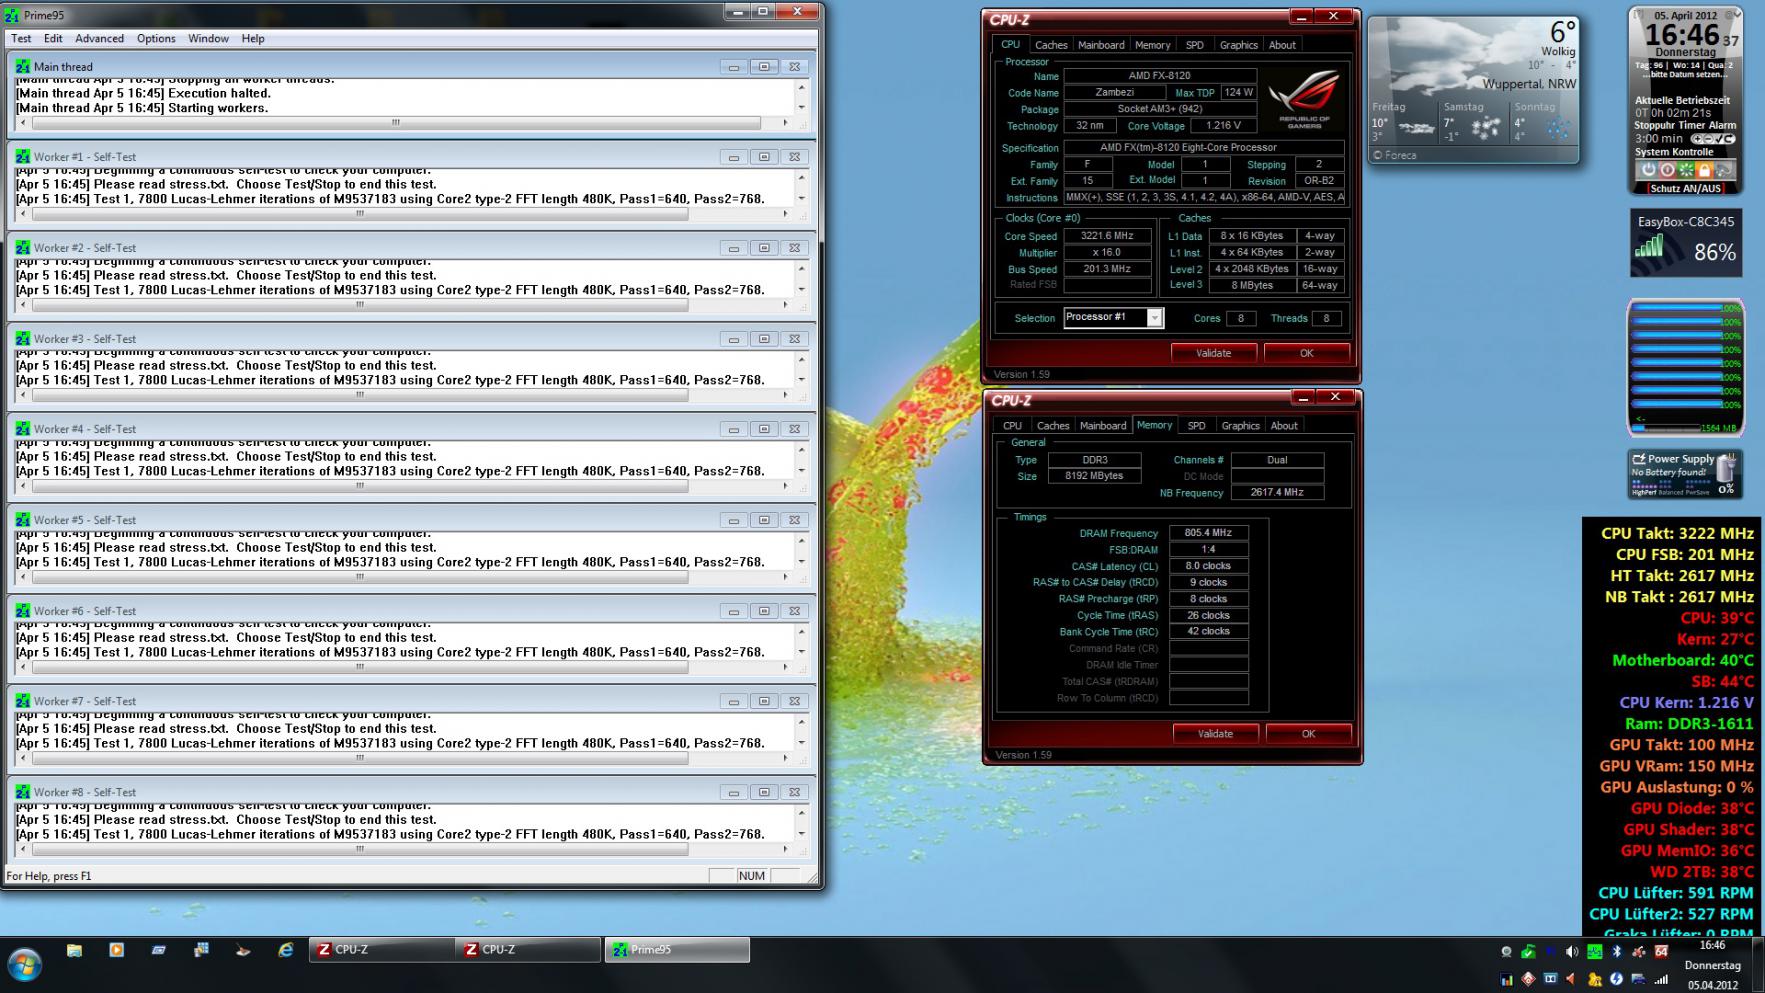The height and width of the screenshot is (993, 1765).
Task: Click the Size value 8192 MBytes
Action: pyautogui.click(x=1094, y=476)
